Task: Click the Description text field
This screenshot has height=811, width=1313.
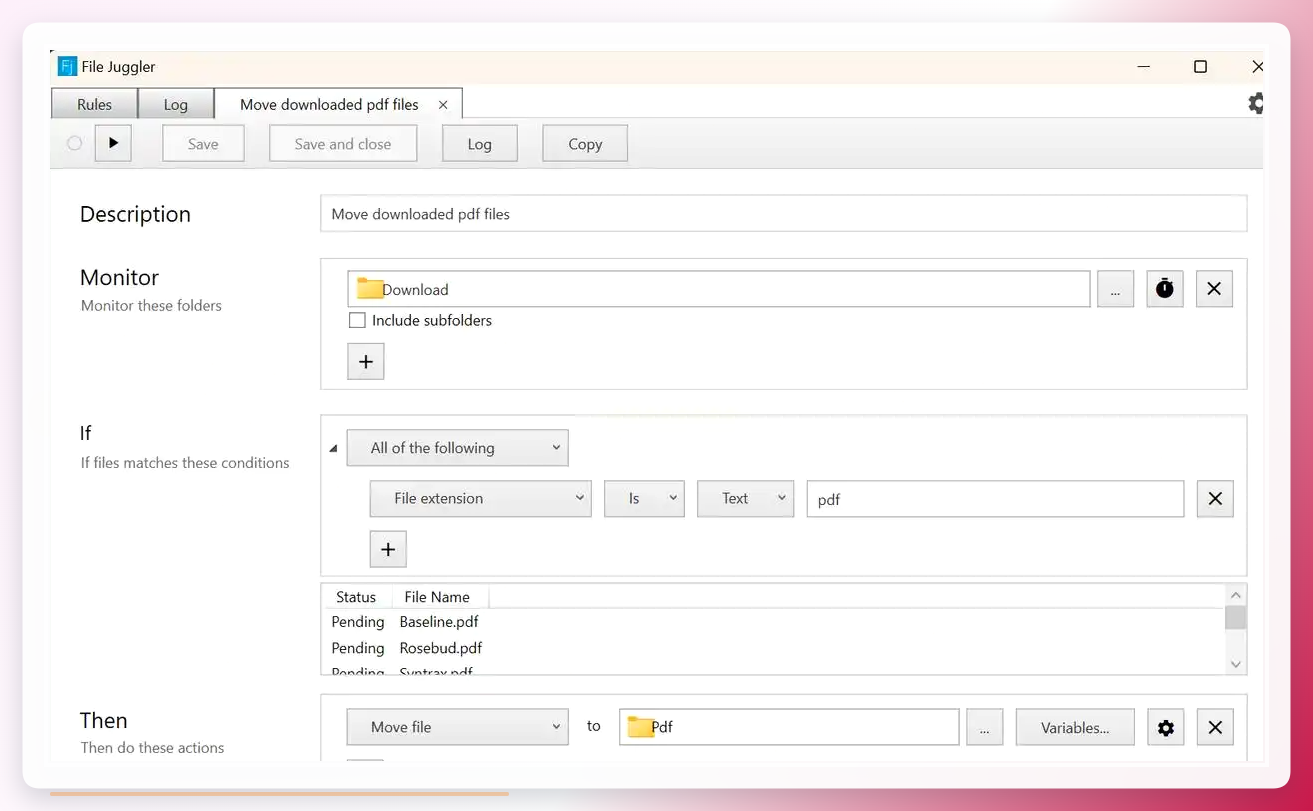Action: pyautogui.click(x=784, y=214)
